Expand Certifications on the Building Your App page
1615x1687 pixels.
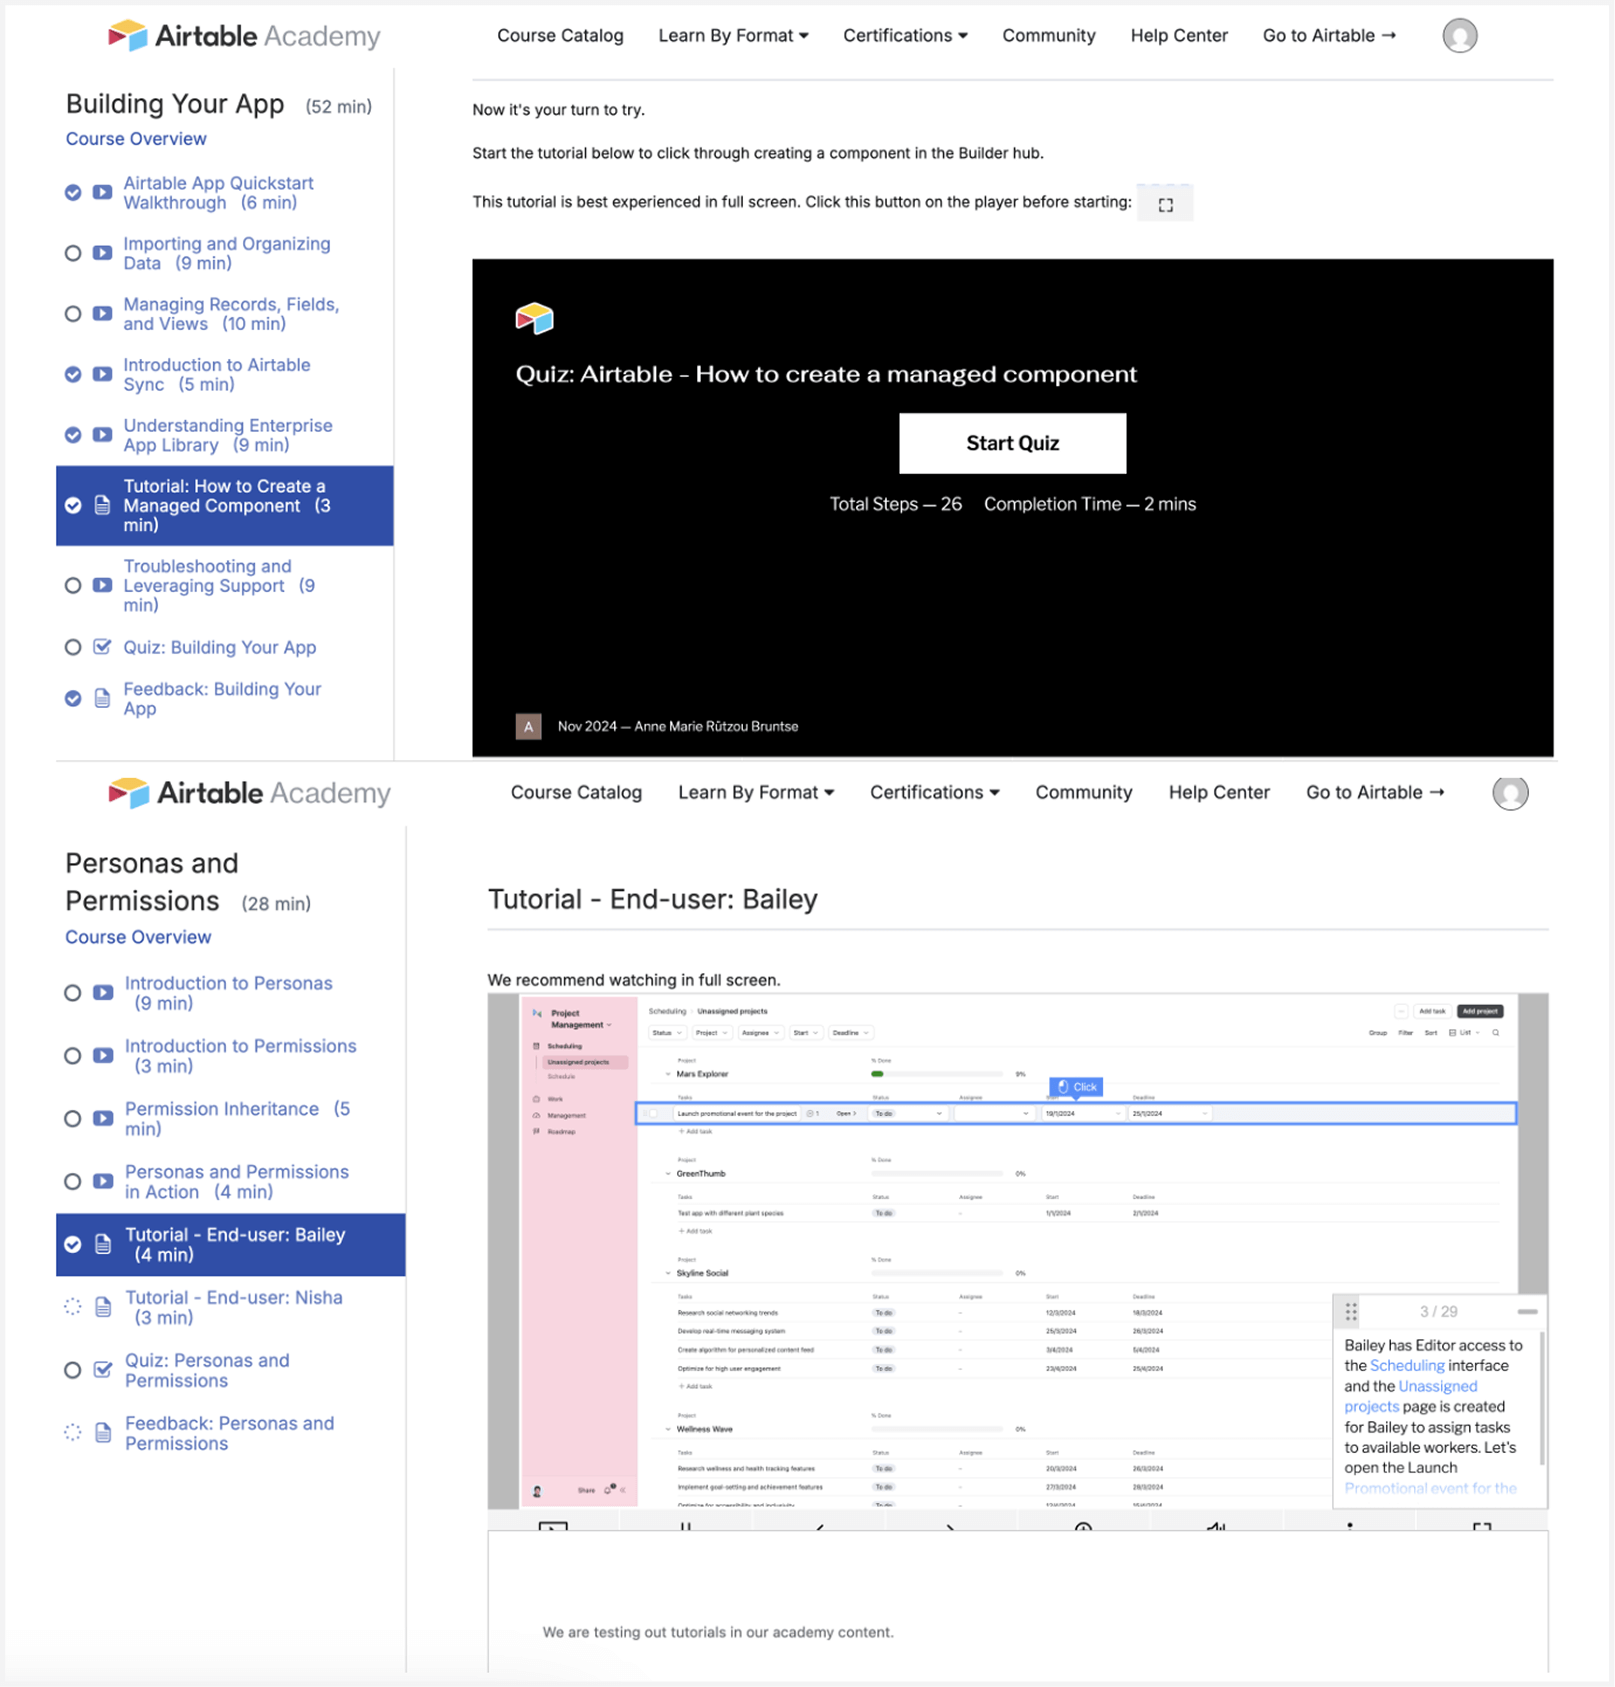click(905, 36)
